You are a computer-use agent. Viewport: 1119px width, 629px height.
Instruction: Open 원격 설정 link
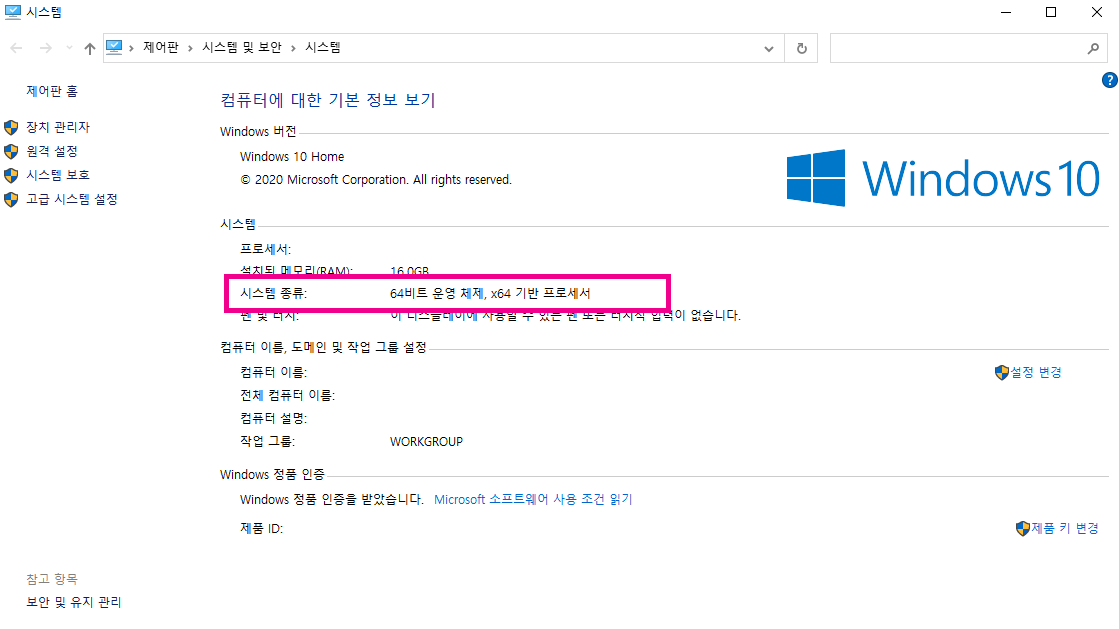tap(52, 151)
